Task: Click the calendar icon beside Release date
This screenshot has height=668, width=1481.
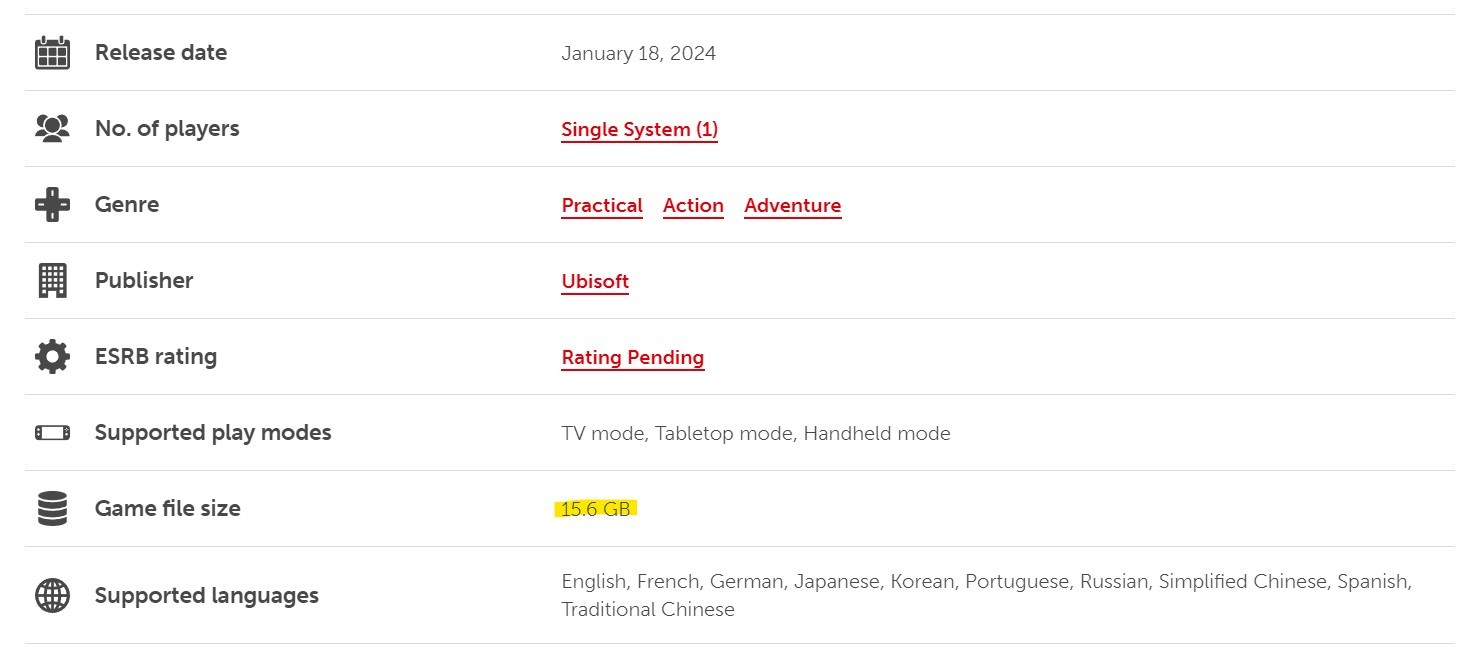Action: click(52, 53)
